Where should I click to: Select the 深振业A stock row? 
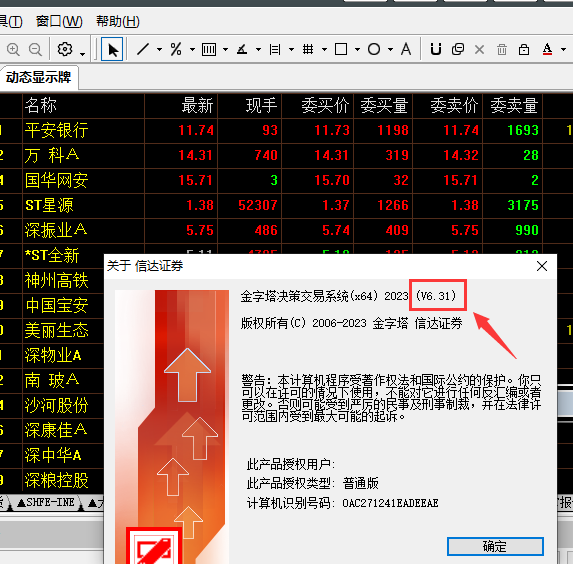[286, 230]
